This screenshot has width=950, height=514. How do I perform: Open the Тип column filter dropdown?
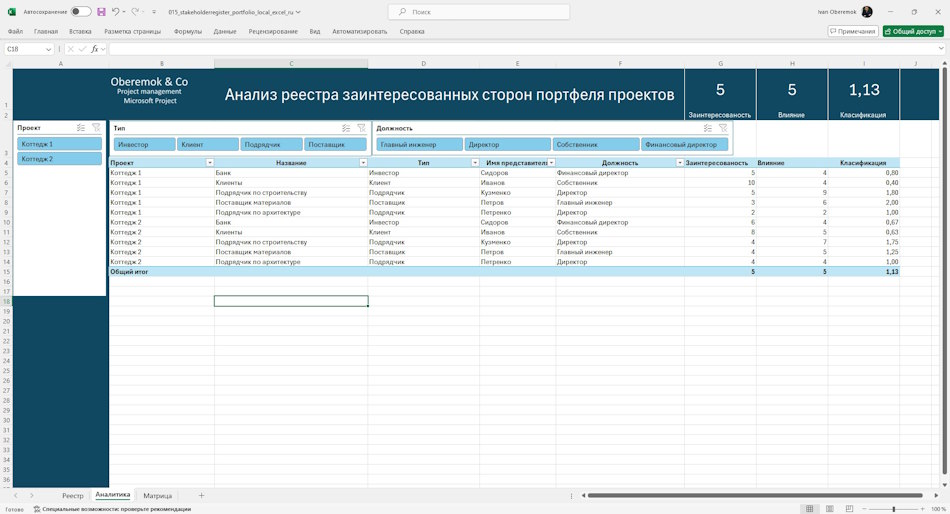coord(475,162)
